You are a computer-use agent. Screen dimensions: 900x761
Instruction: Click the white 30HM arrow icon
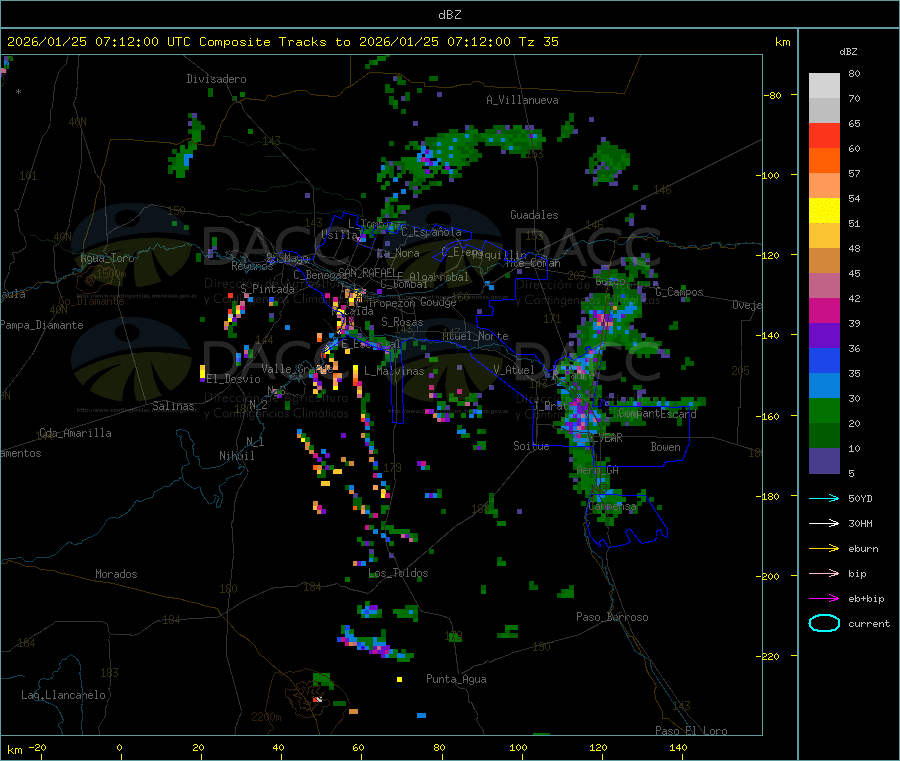coord(824,523)
